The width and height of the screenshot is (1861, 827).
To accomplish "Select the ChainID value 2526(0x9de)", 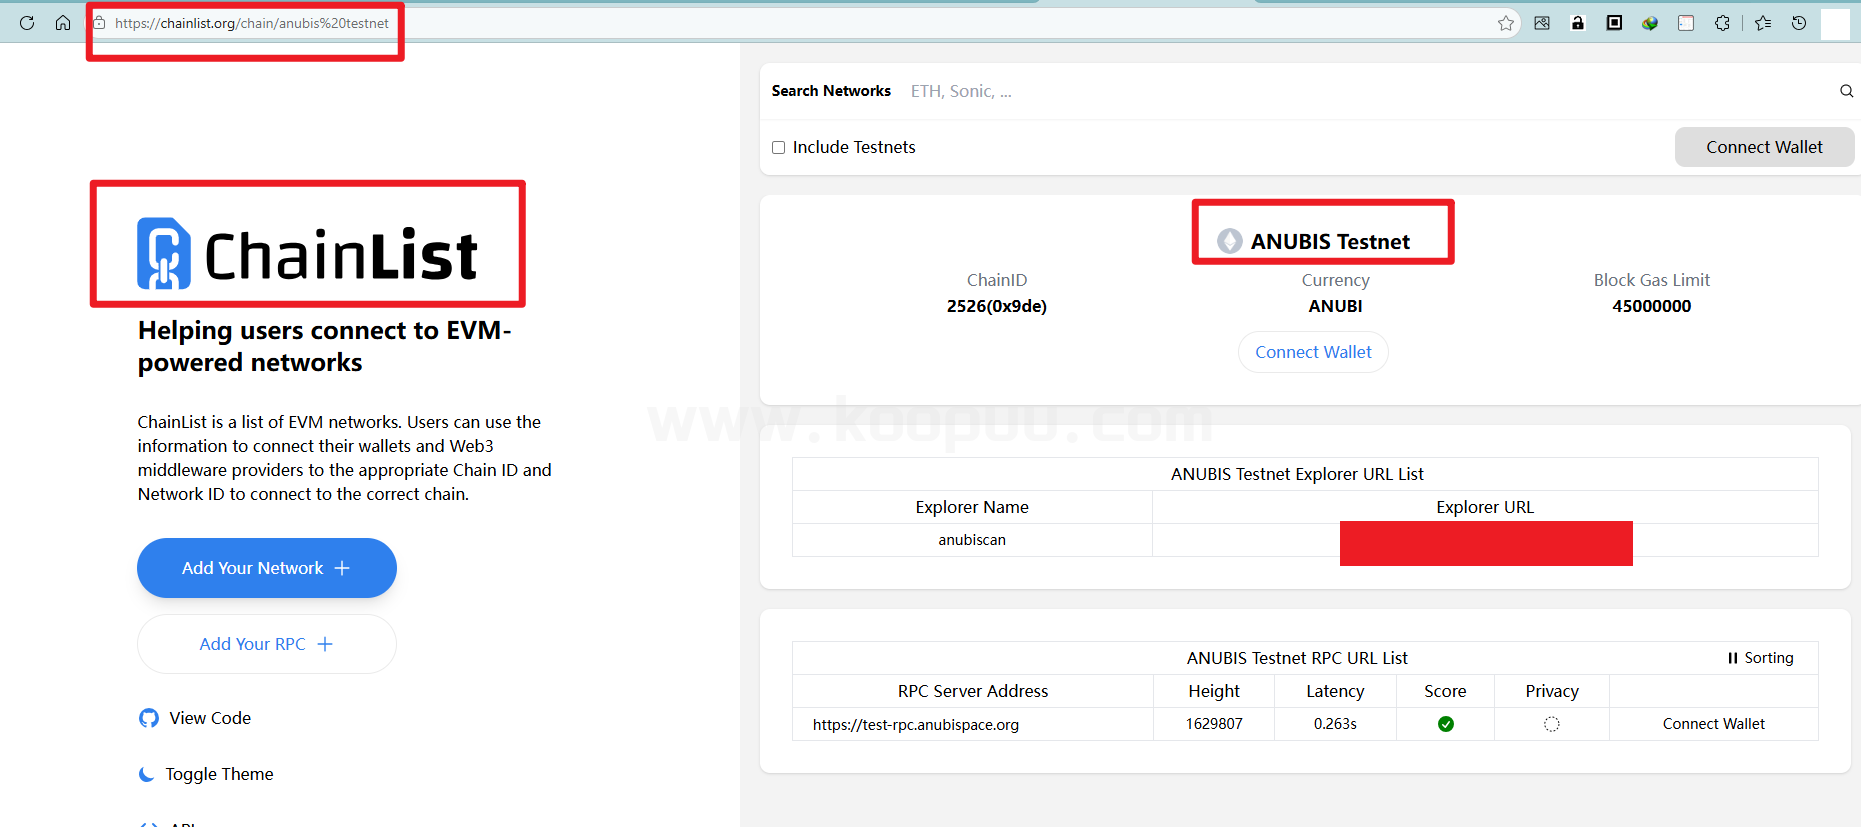I will [997, 306].
